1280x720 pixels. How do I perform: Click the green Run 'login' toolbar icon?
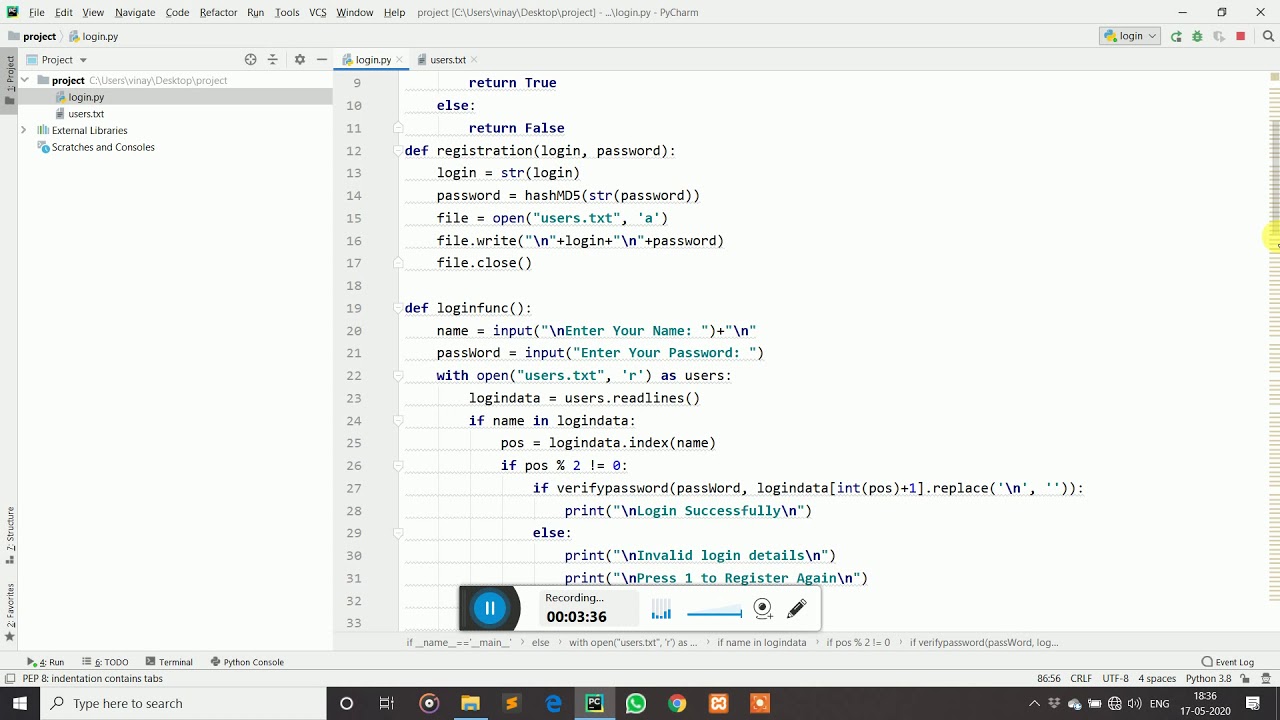click(1176, 36)
